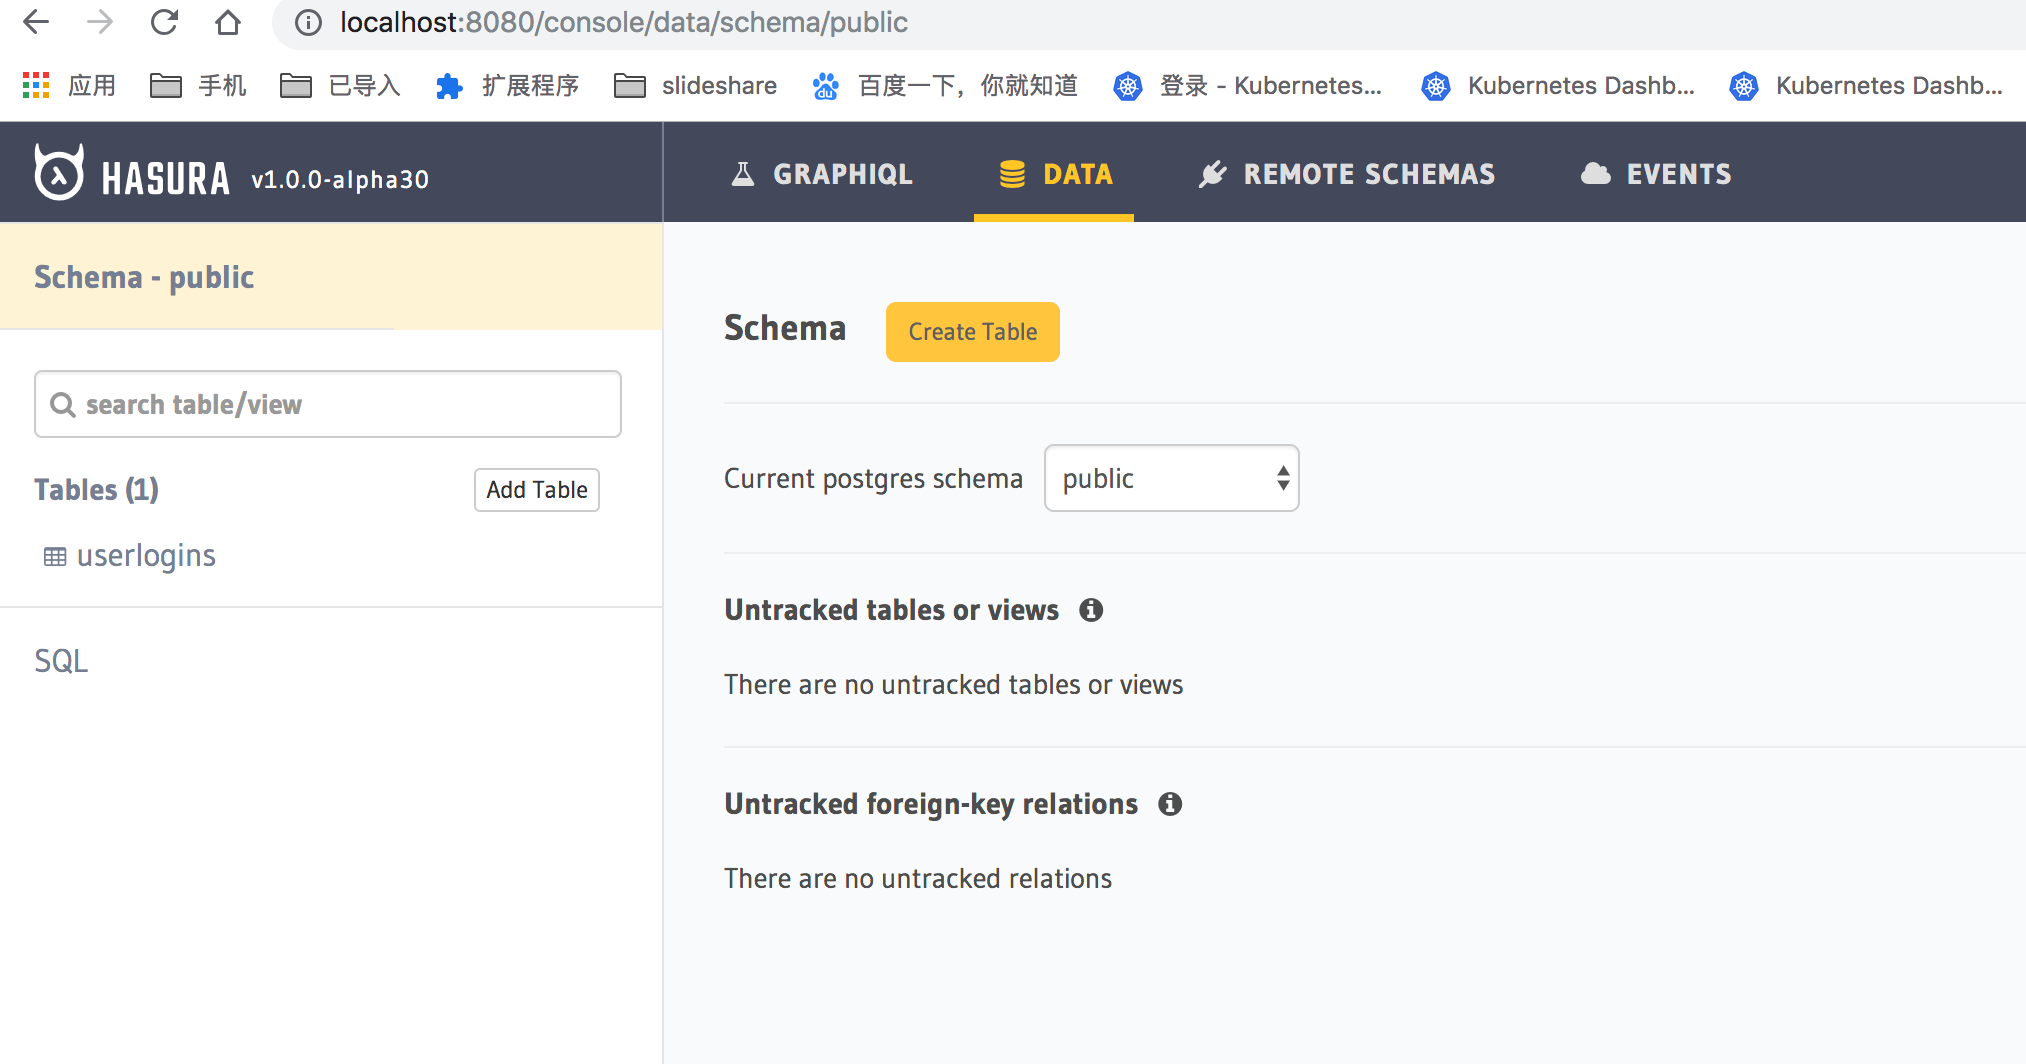This screenshot has width=2026, height=1064.
Task: Open the middle Kubernetes Dashboard bookmark
Action: click(1558, 85)
